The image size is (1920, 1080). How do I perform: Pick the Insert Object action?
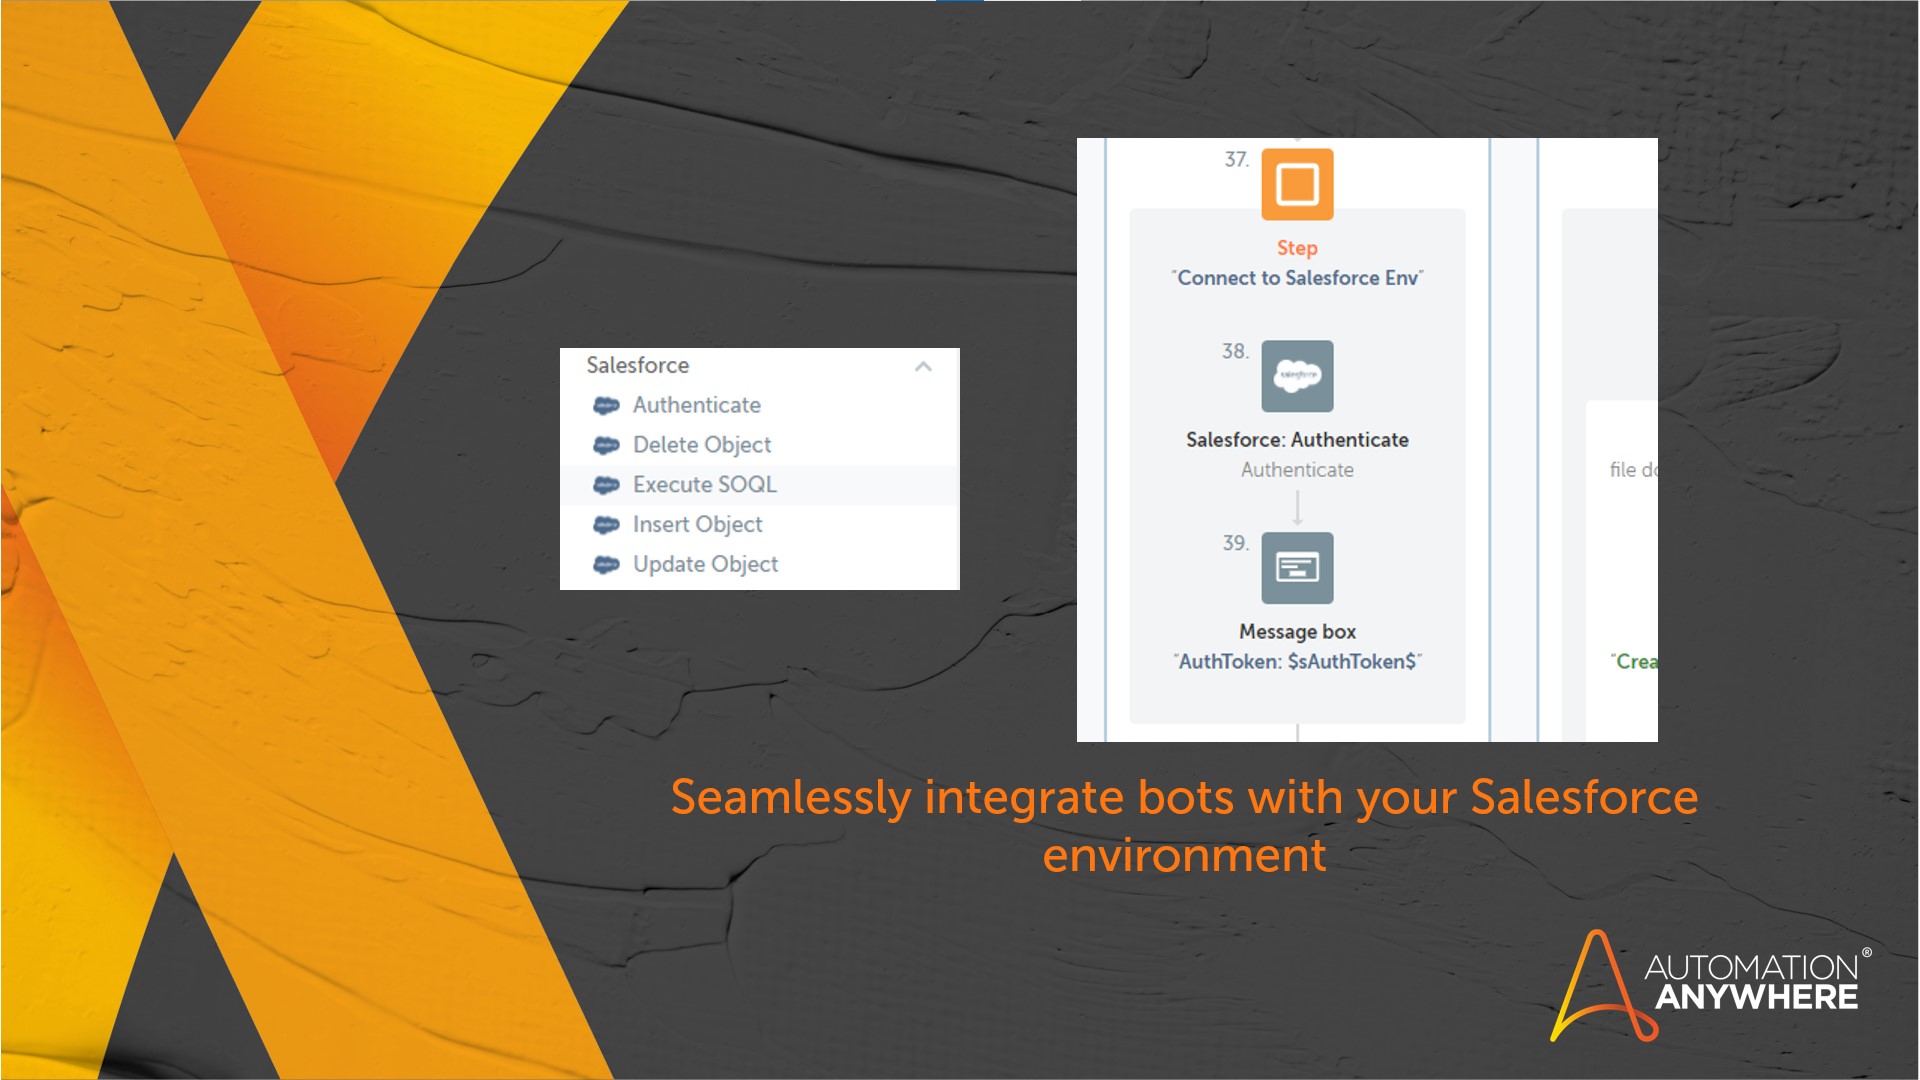(698, 525)
